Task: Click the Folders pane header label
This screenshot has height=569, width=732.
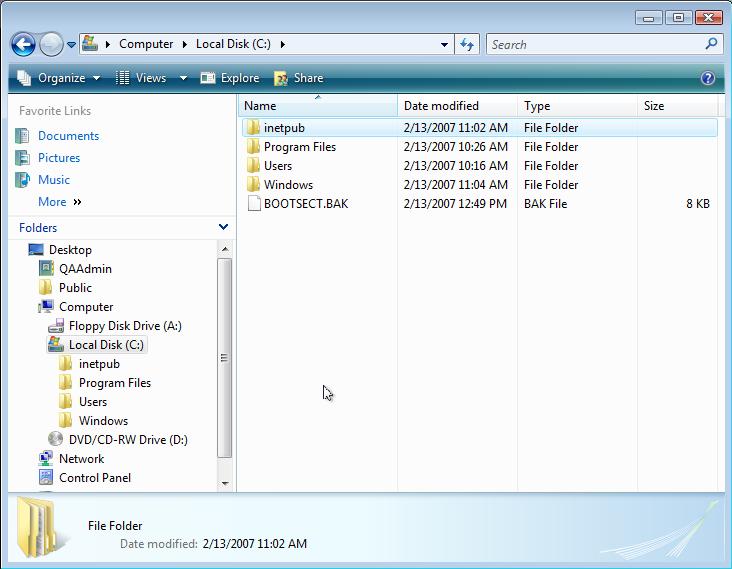Action: click(38, 228)
